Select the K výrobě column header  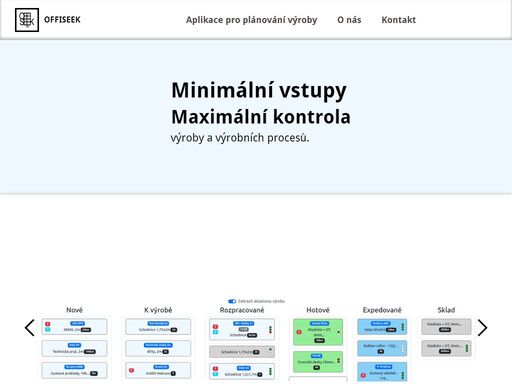point(158,310)
